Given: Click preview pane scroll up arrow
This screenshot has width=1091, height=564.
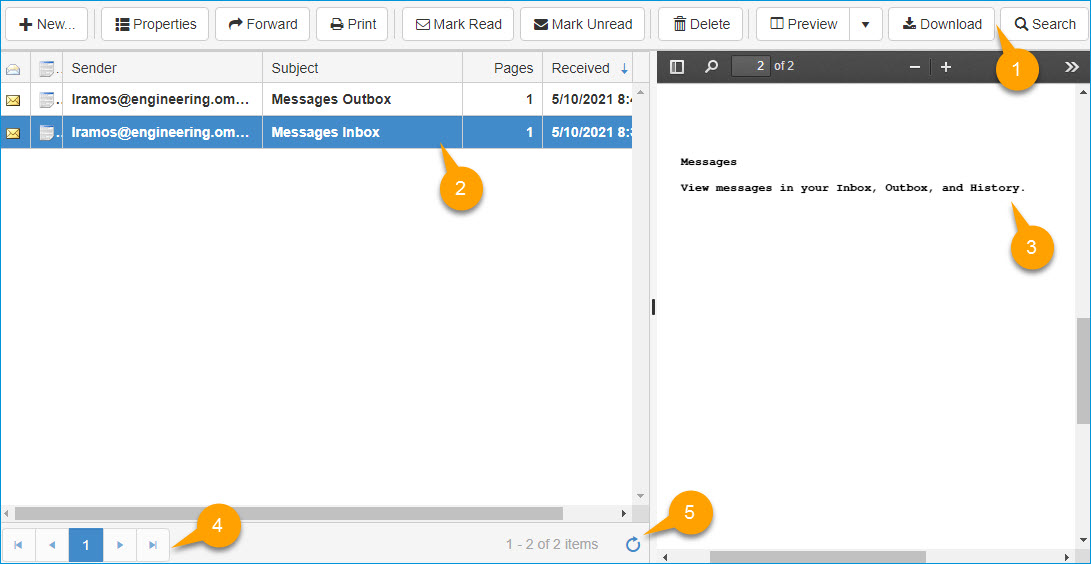Looking at the screenshot, I should [1083, 91].
